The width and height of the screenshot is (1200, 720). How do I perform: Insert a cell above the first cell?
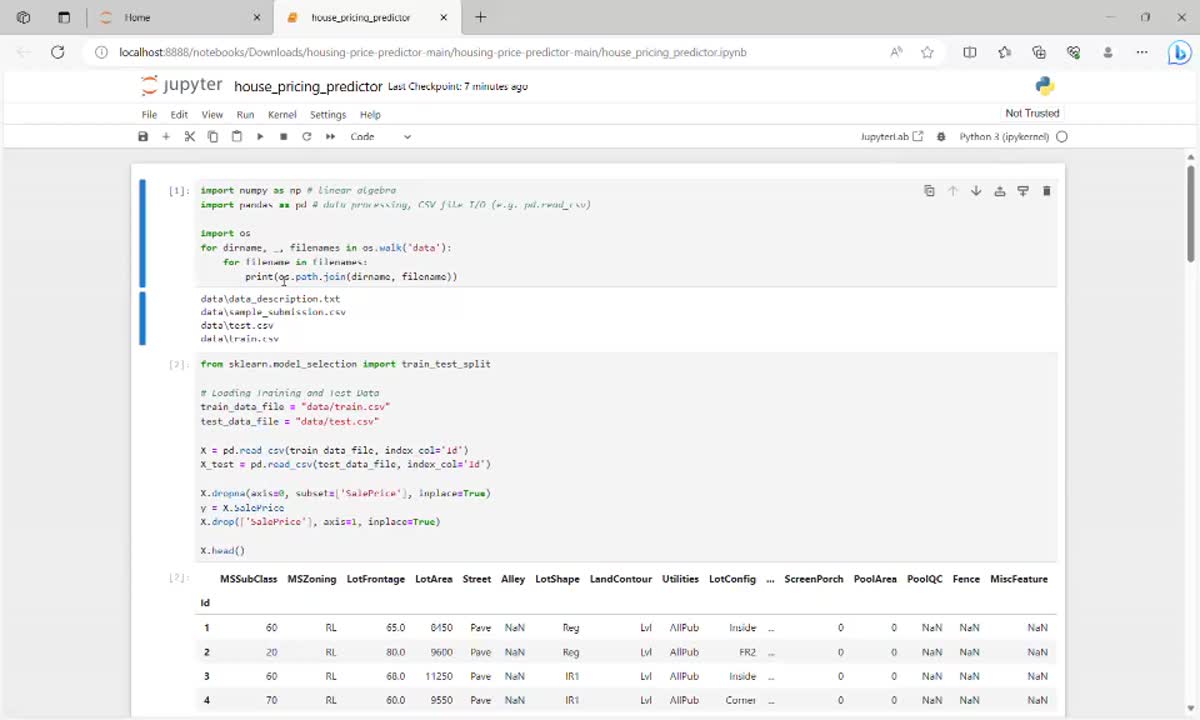click(999, 191)
